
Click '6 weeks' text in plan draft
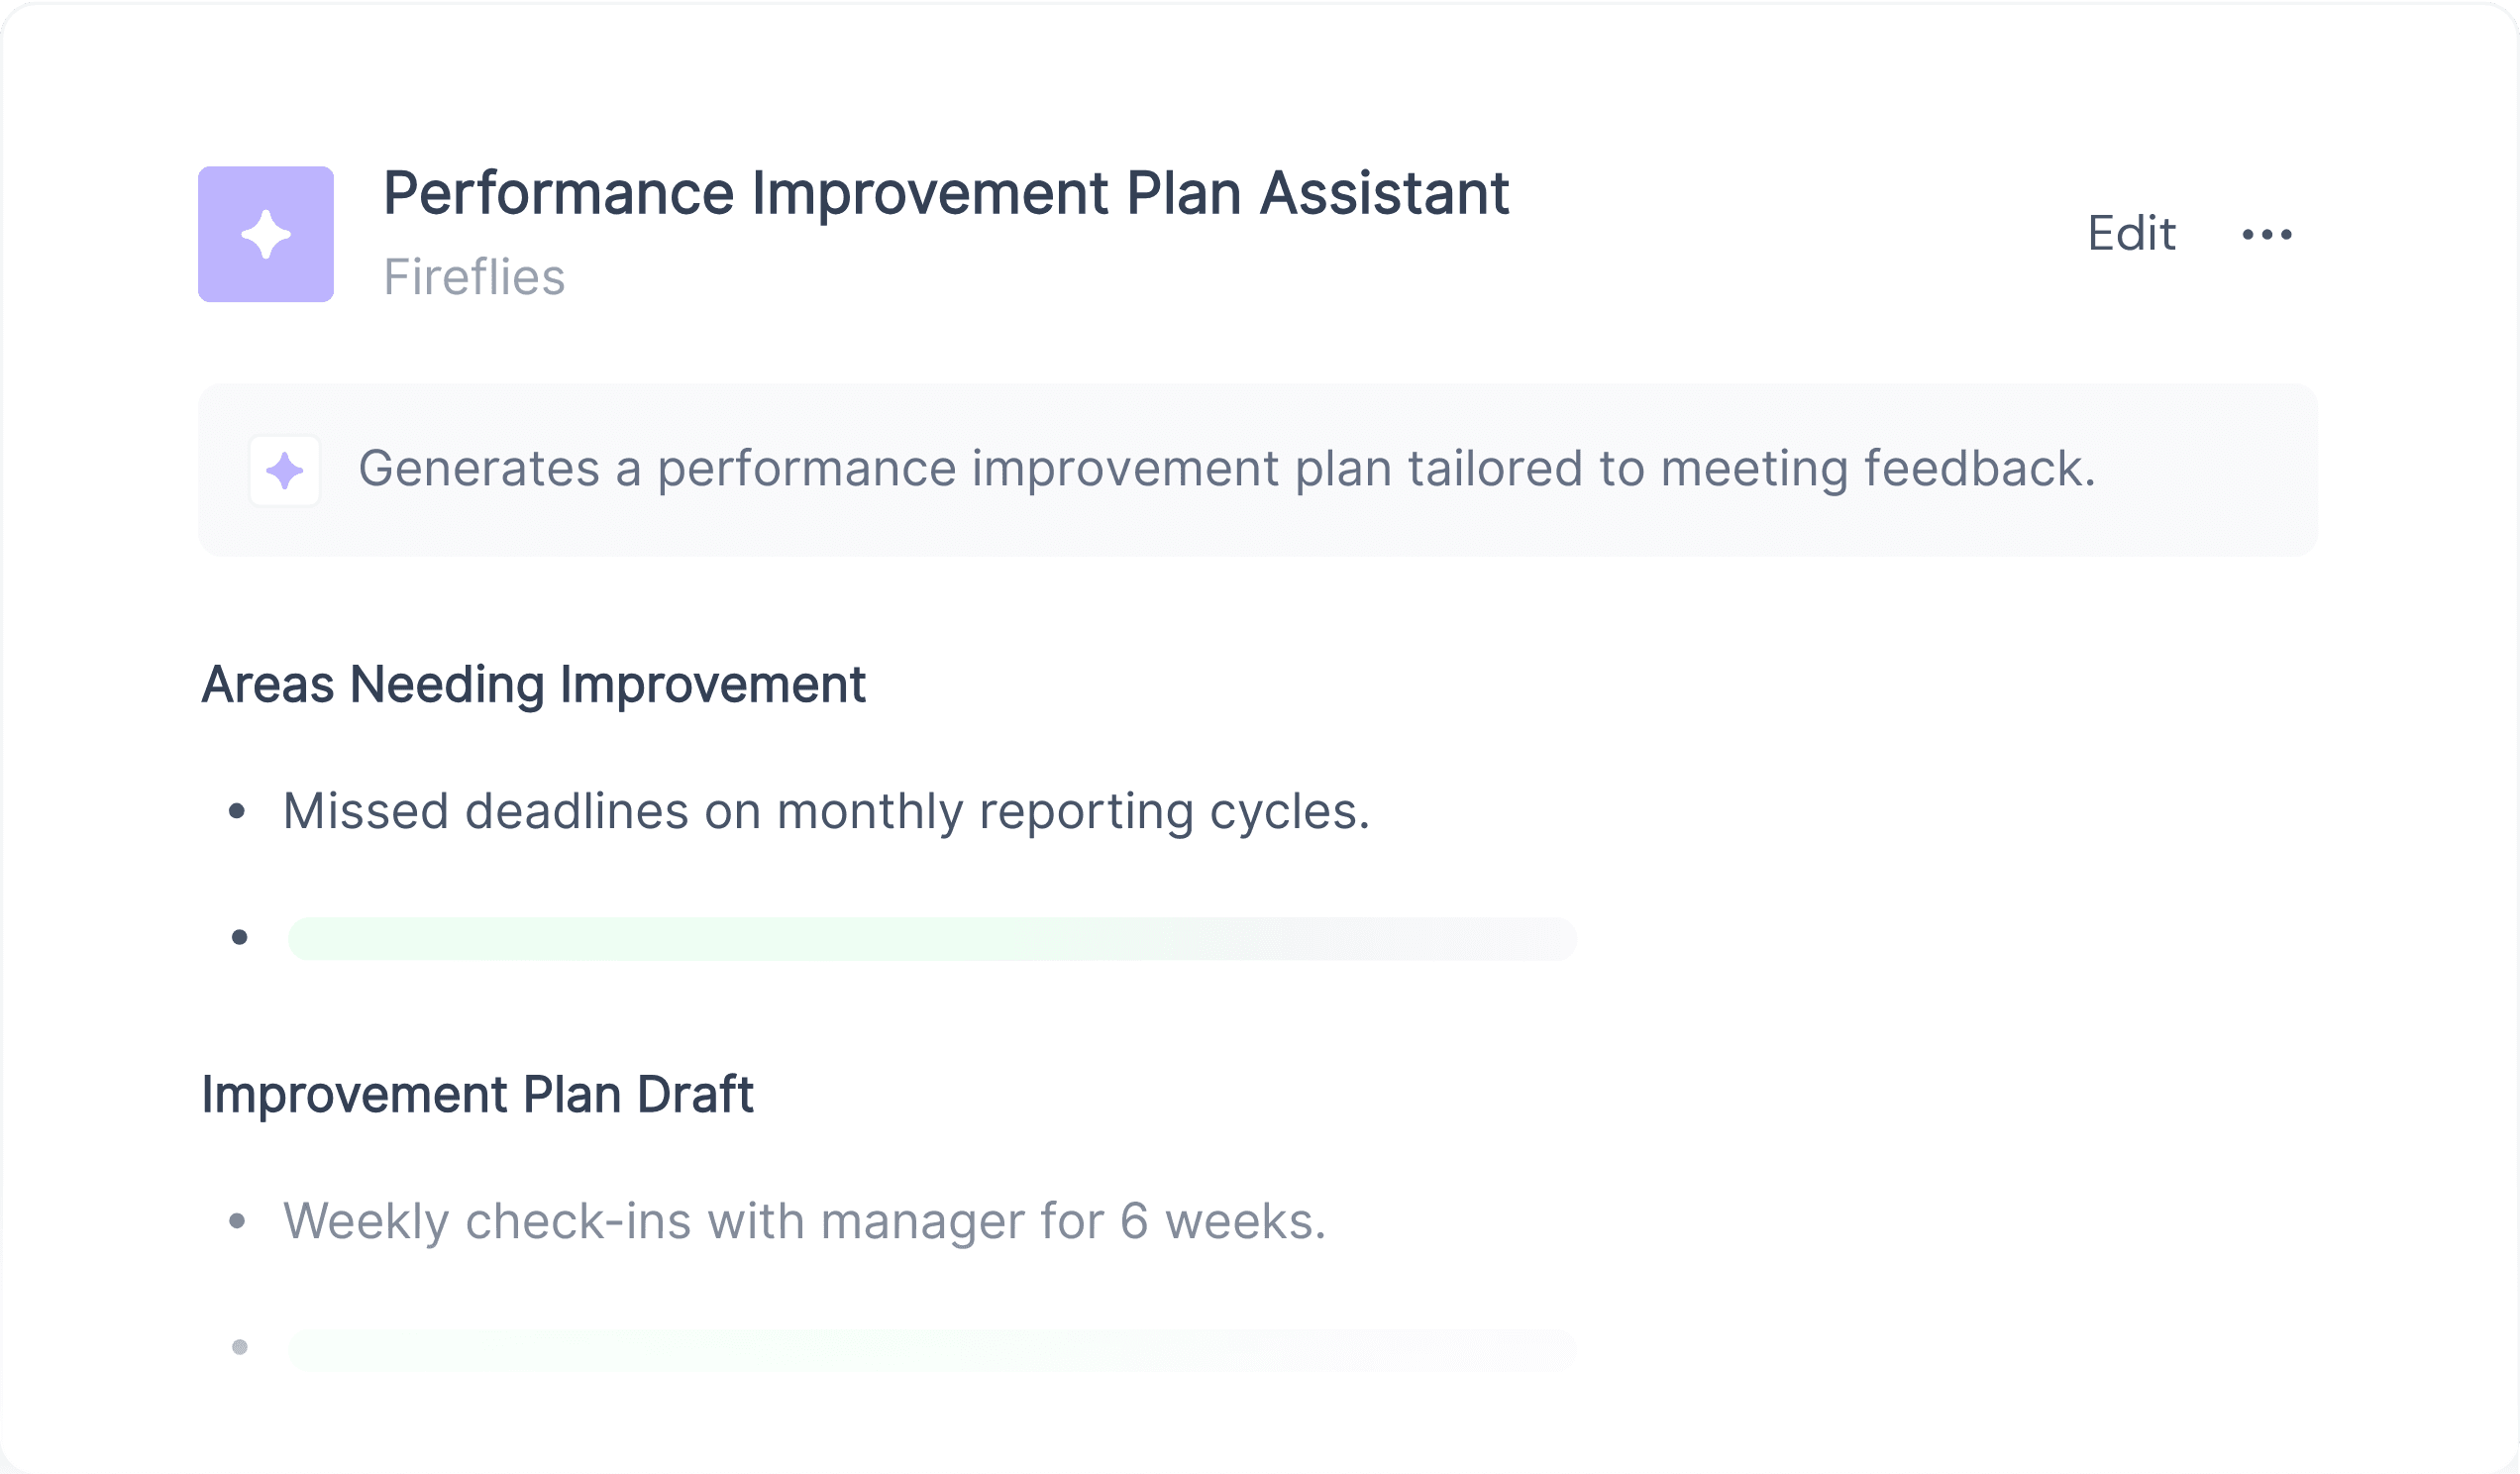(1222, 1221)
